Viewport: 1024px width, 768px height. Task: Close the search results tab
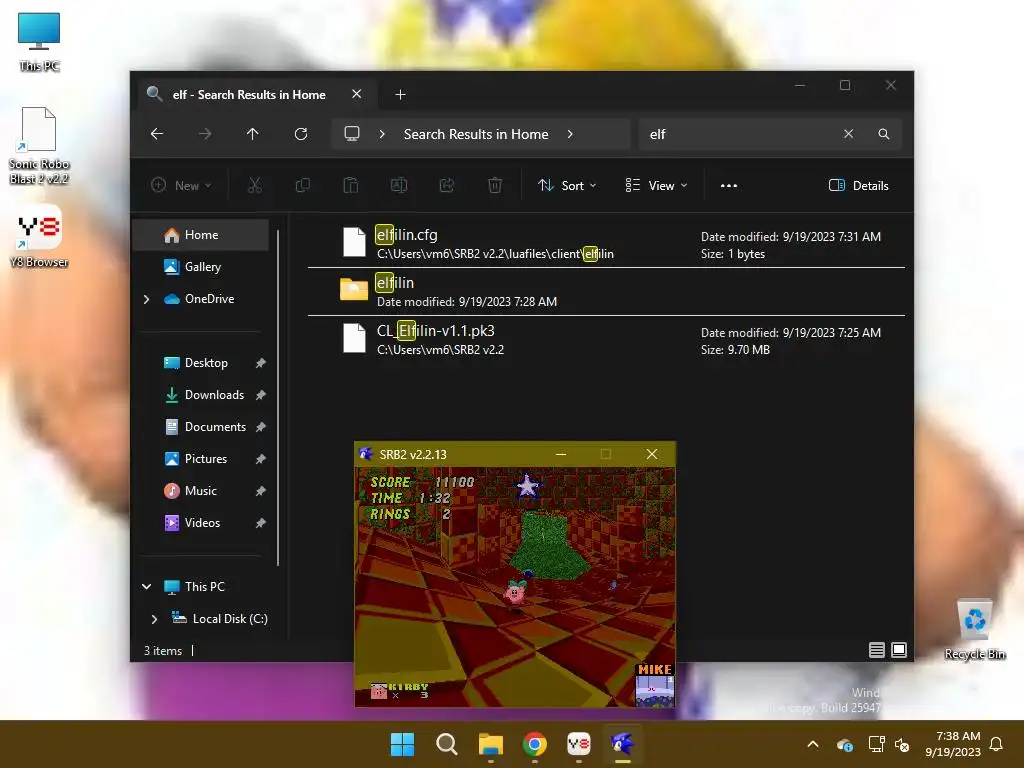[x=357, y=94]
